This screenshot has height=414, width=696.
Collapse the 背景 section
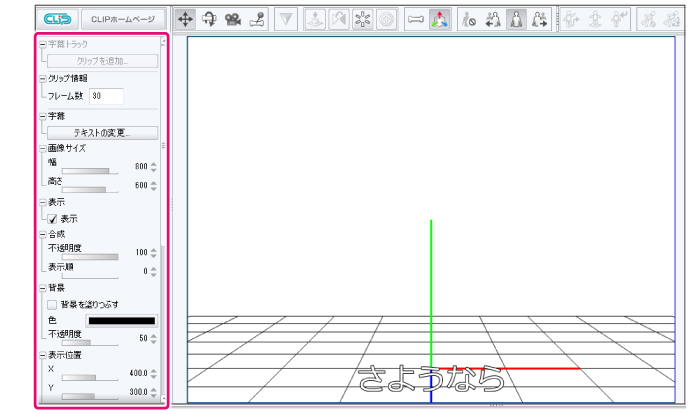coord(43,288)
